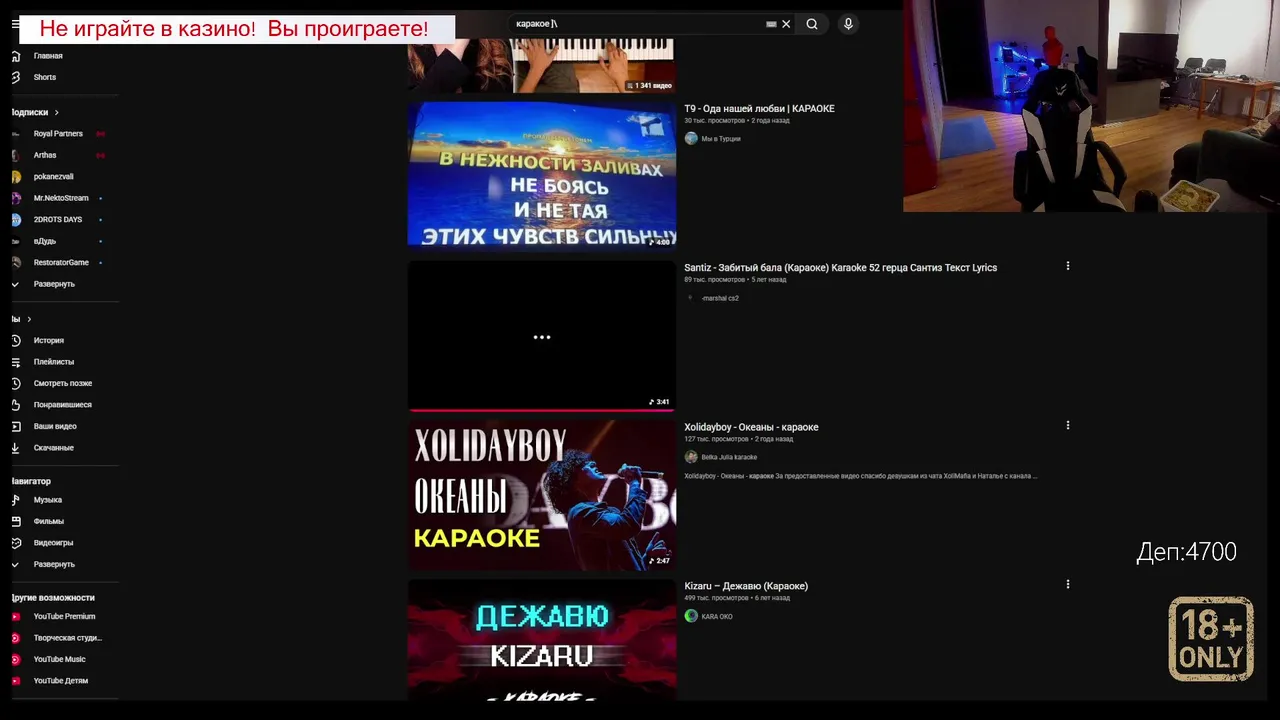Open the Смотреть позже clock icon
1280x720 pixels.
[x=15, y=383]
